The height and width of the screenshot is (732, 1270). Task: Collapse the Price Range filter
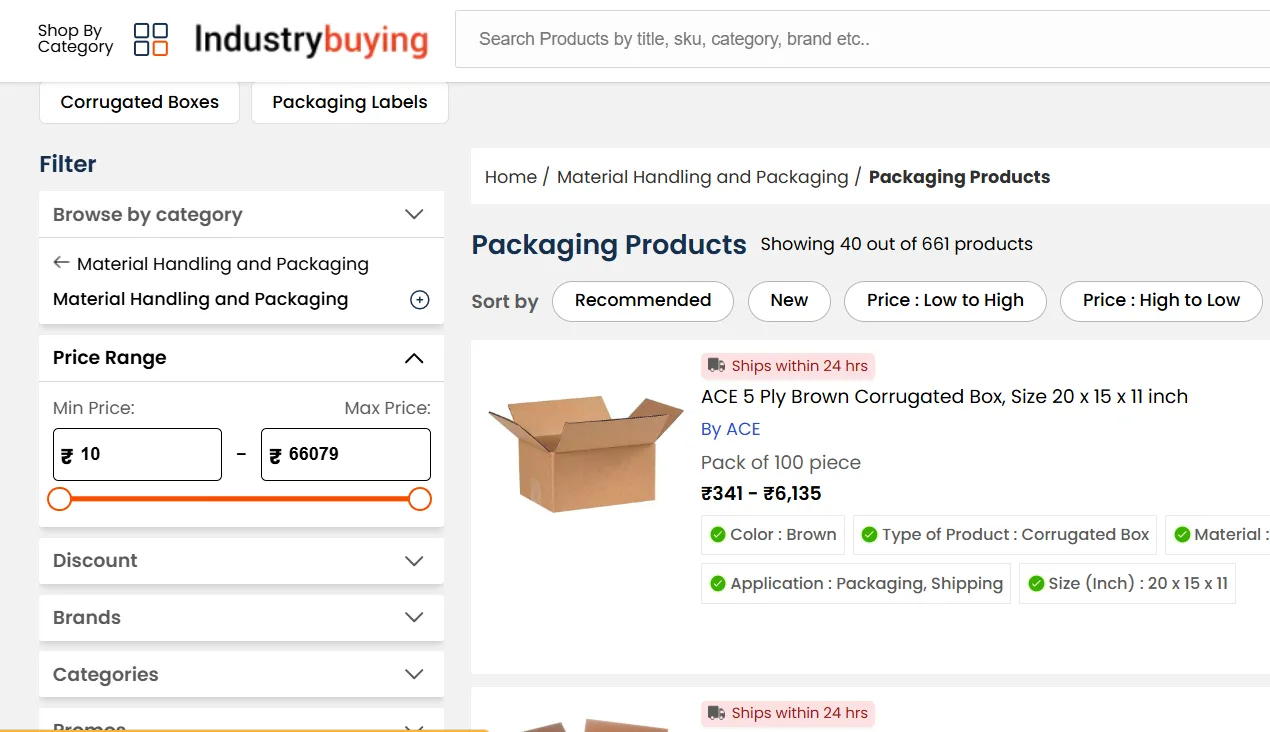coord(414,358)
